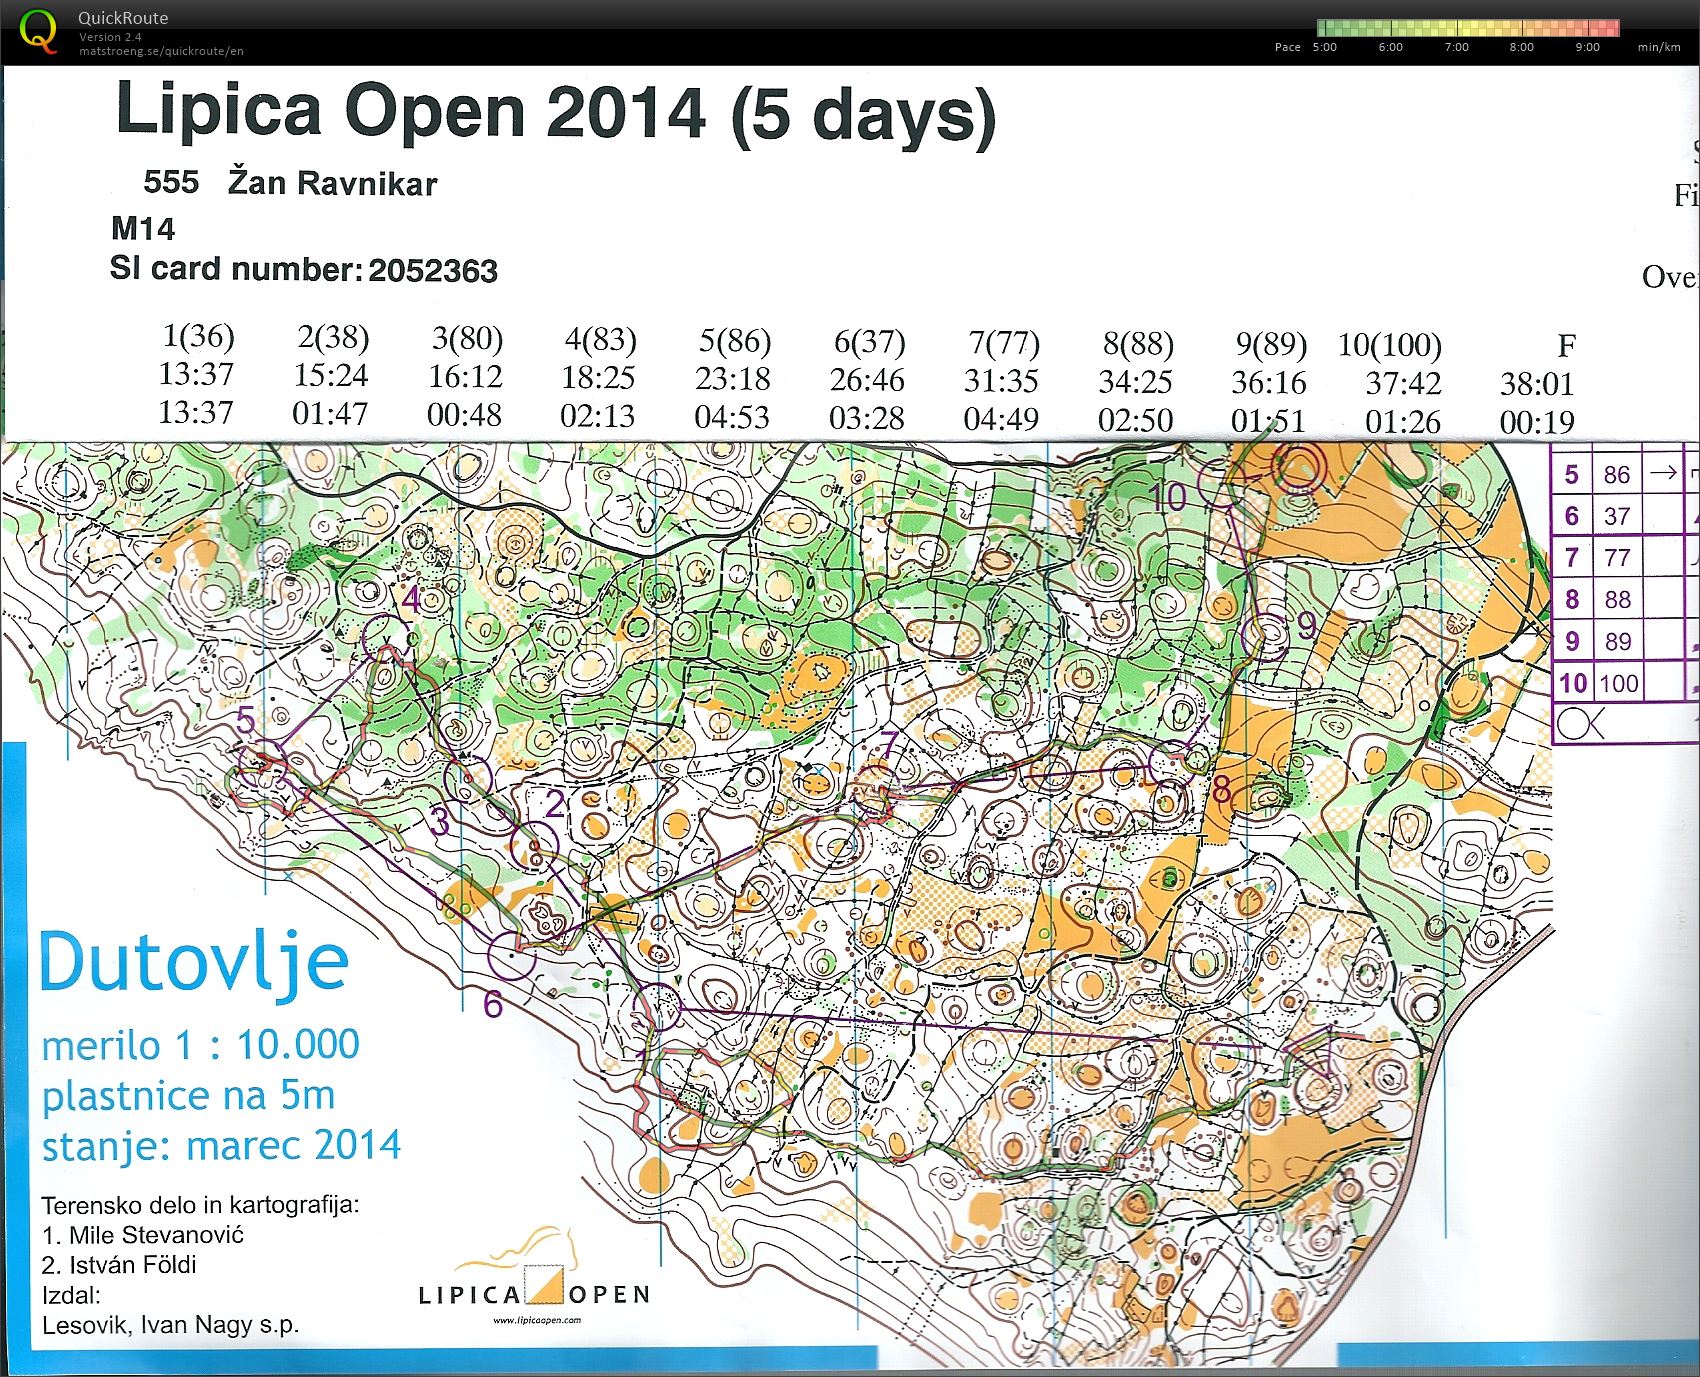
Task: Click the finish symbol below the description table
Action: 1580,723
